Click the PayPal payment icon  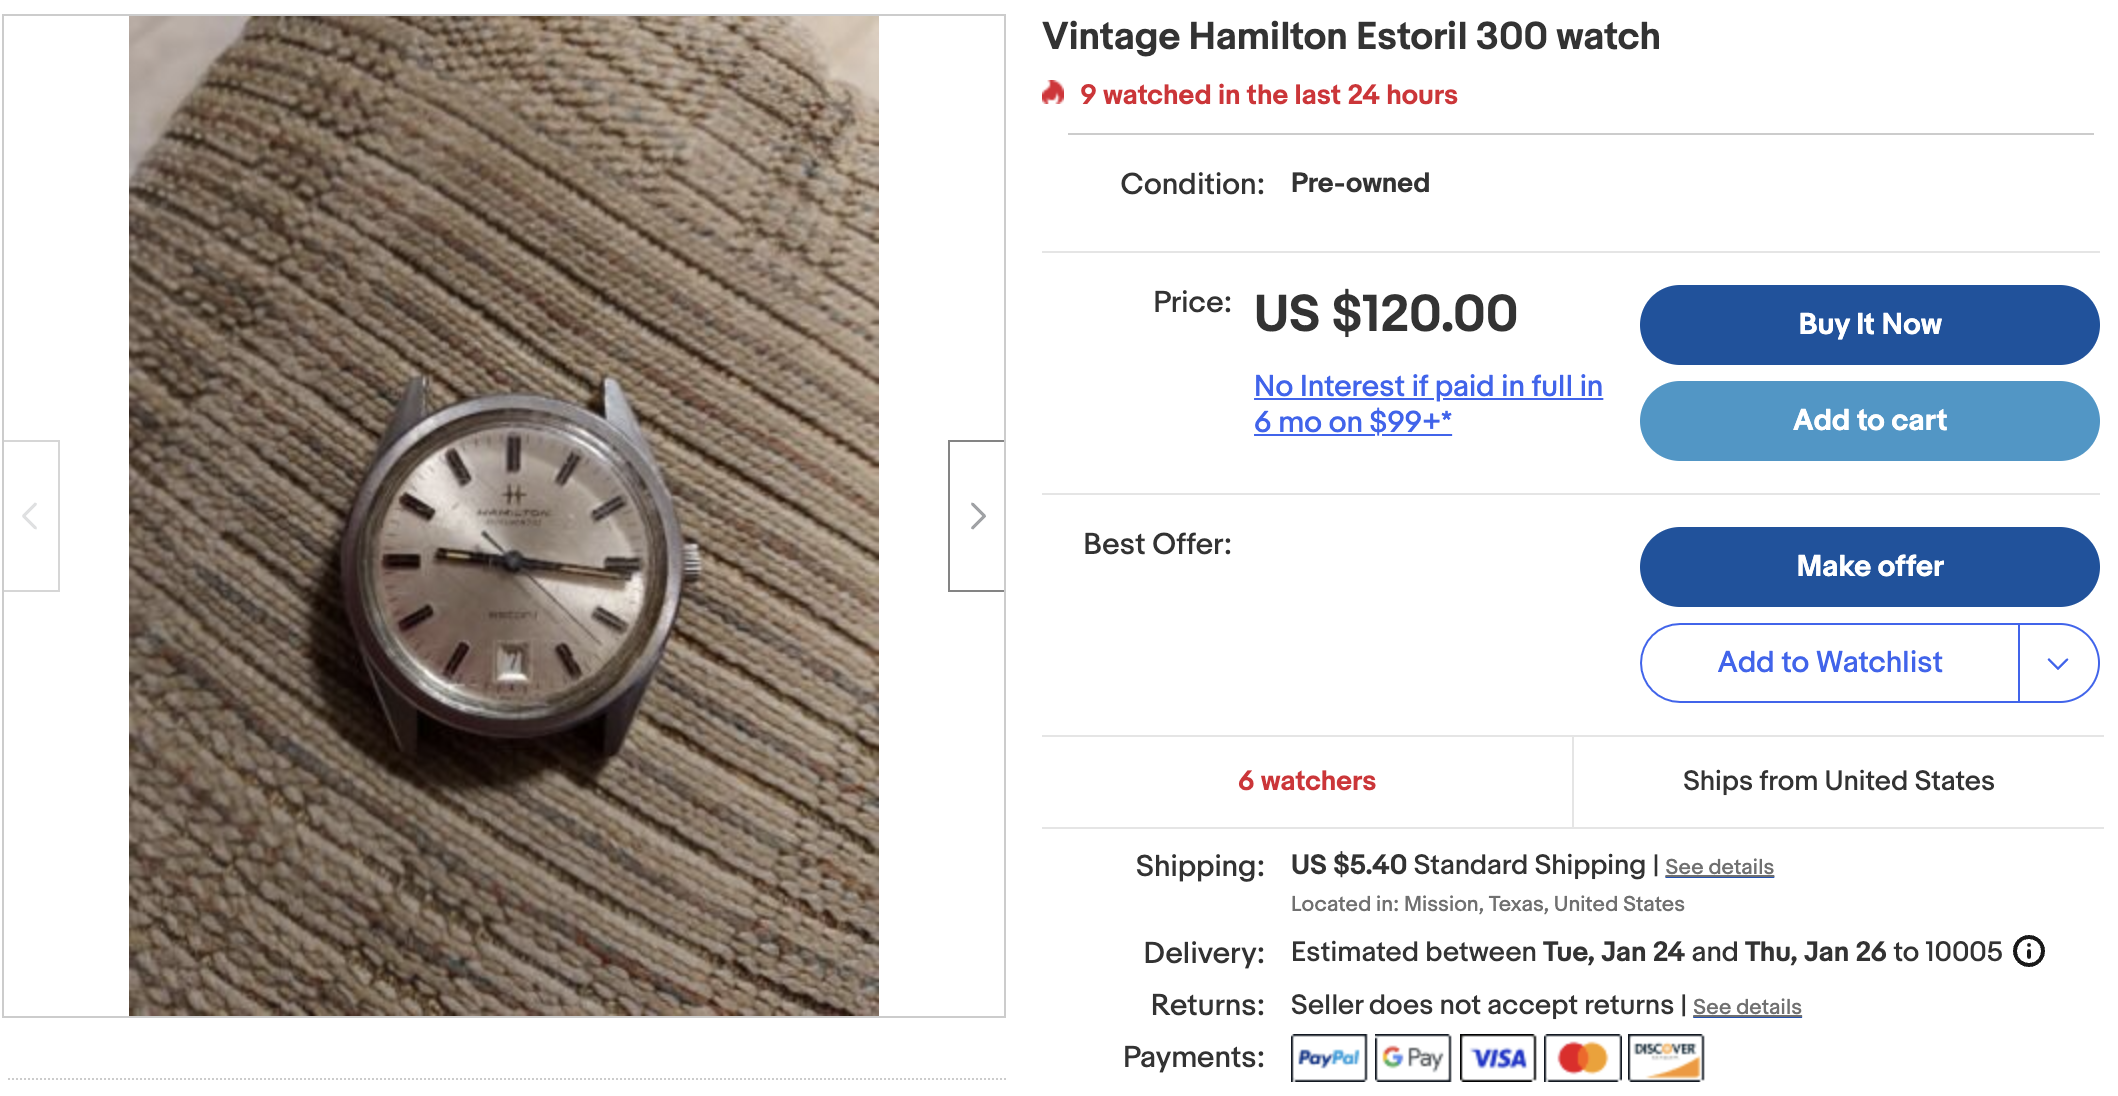pos(1328,1058)
